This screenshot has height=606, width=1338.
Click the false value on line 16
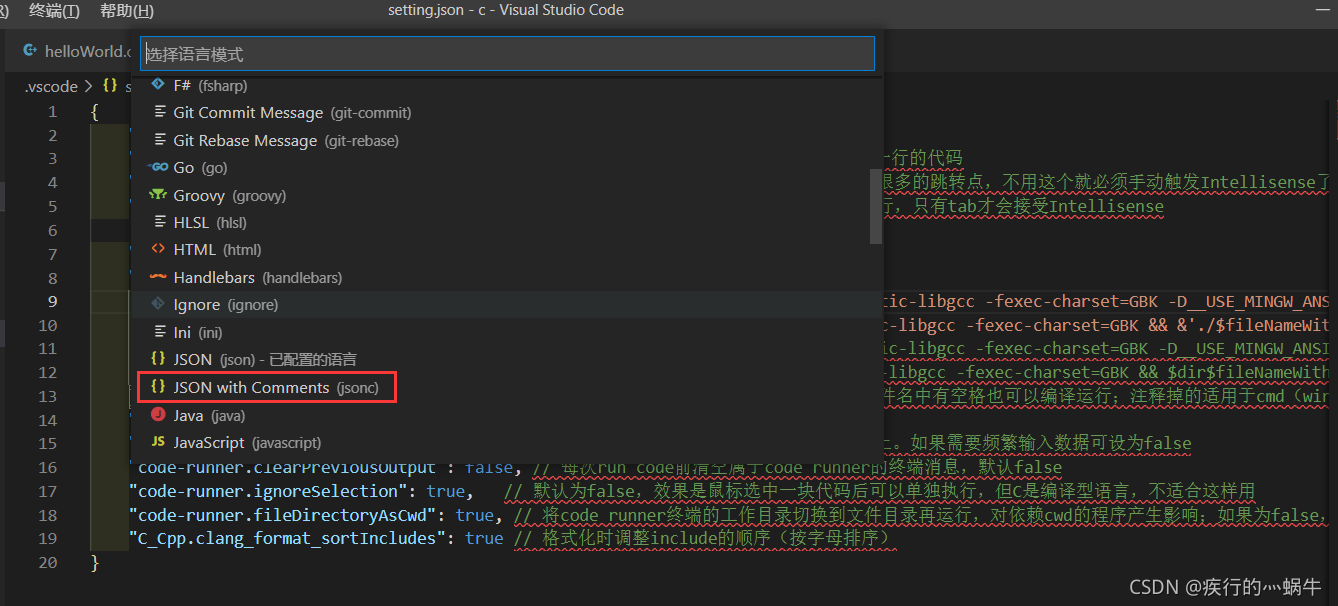tap(489, 467)
